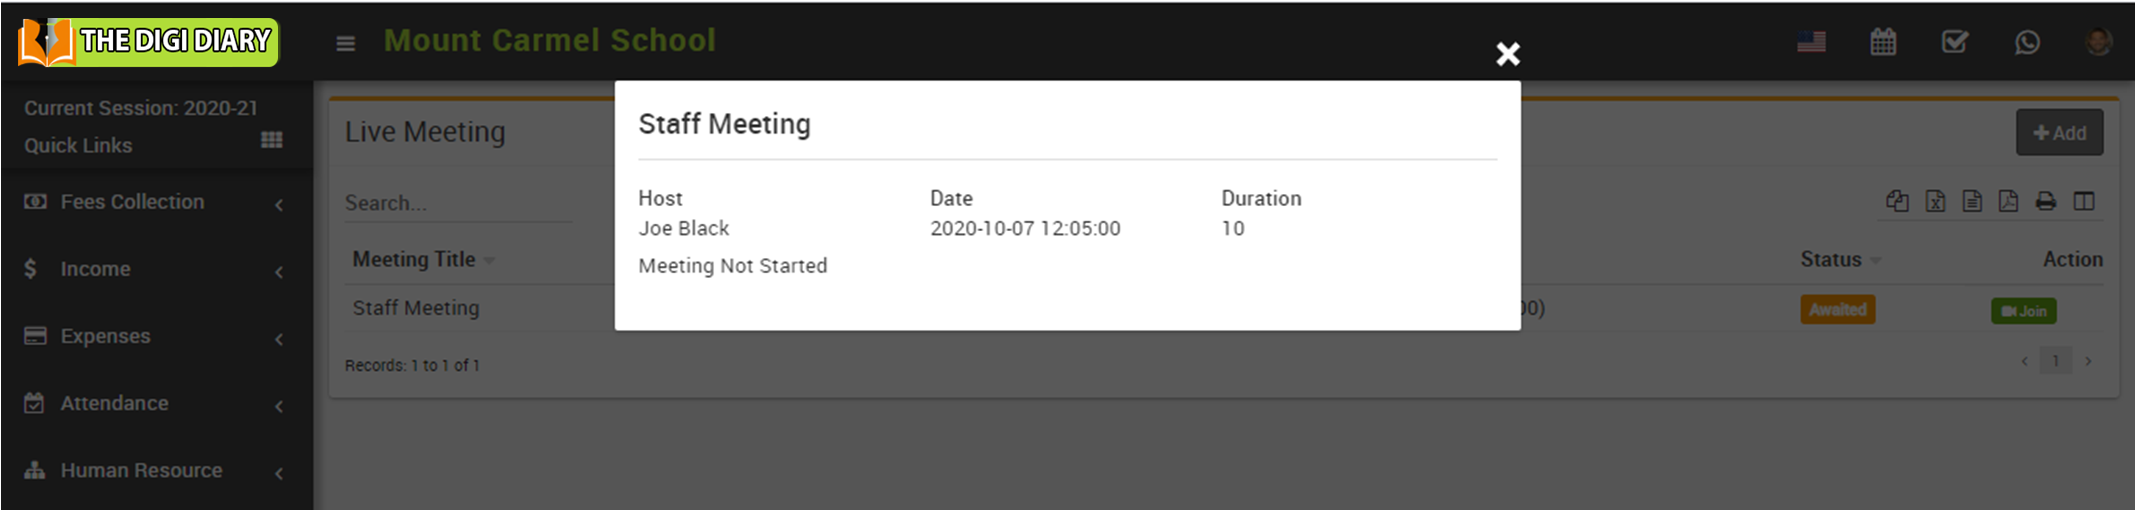Expand the Fees Collection menu

[x=132, y=202]
